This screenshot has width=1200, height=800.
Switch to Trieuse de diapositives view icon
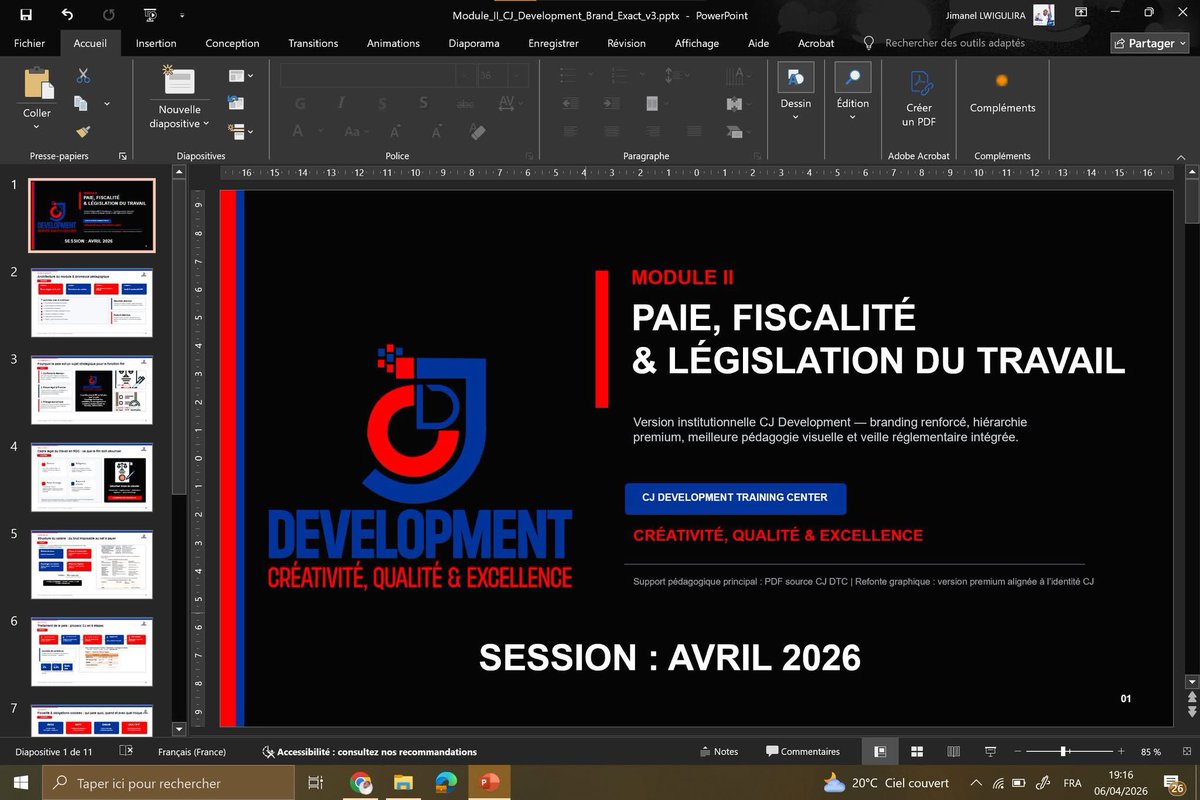pyautogui.click(x=916, y=751)
